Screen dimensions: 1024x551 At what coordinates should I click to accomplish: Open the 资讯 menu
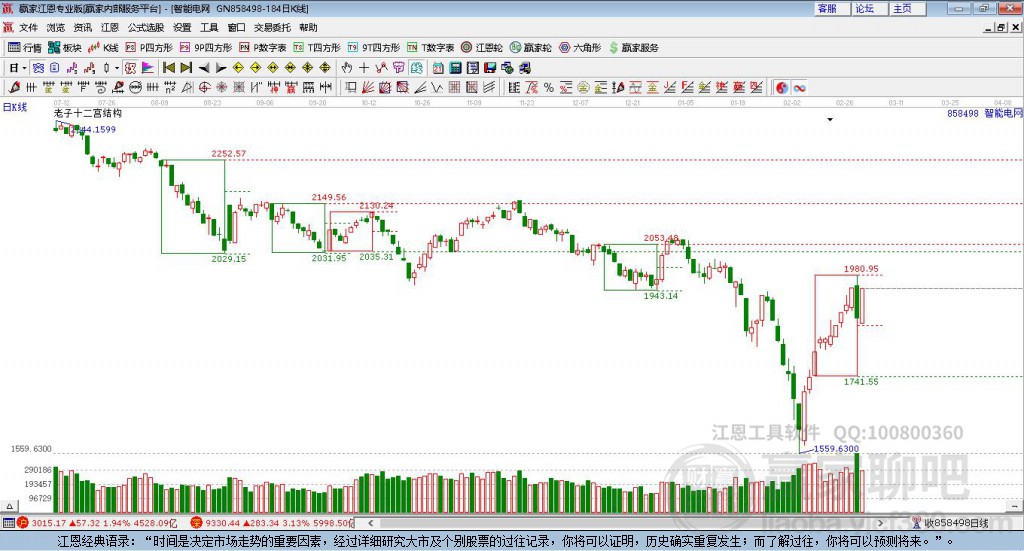click(82, 27)
